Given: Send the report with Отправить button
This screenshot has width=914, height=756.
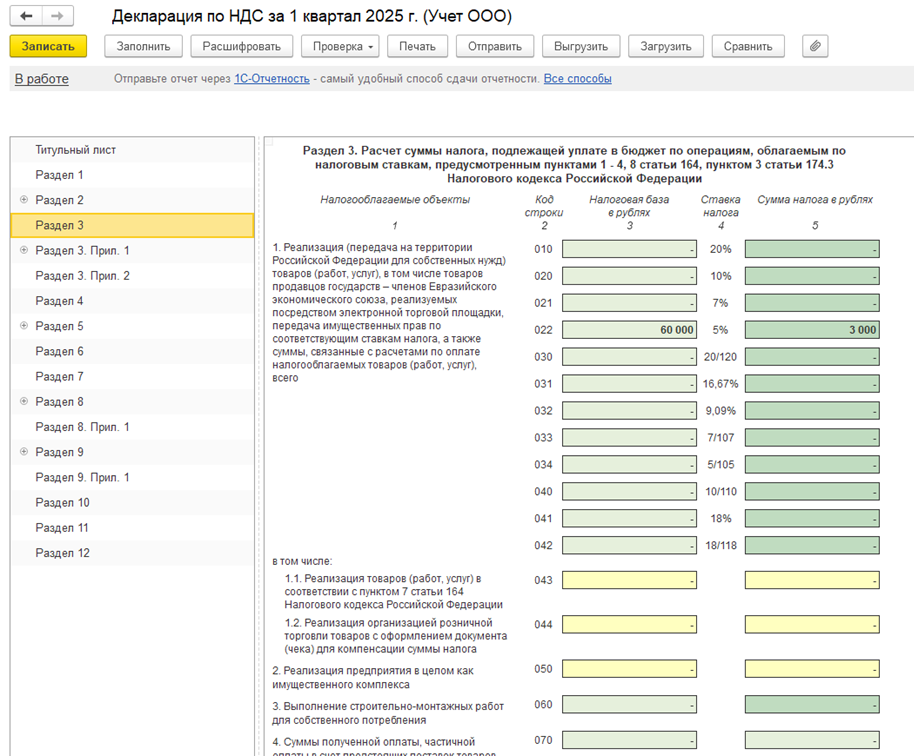Looking at the screenshot, I should 494,46.
